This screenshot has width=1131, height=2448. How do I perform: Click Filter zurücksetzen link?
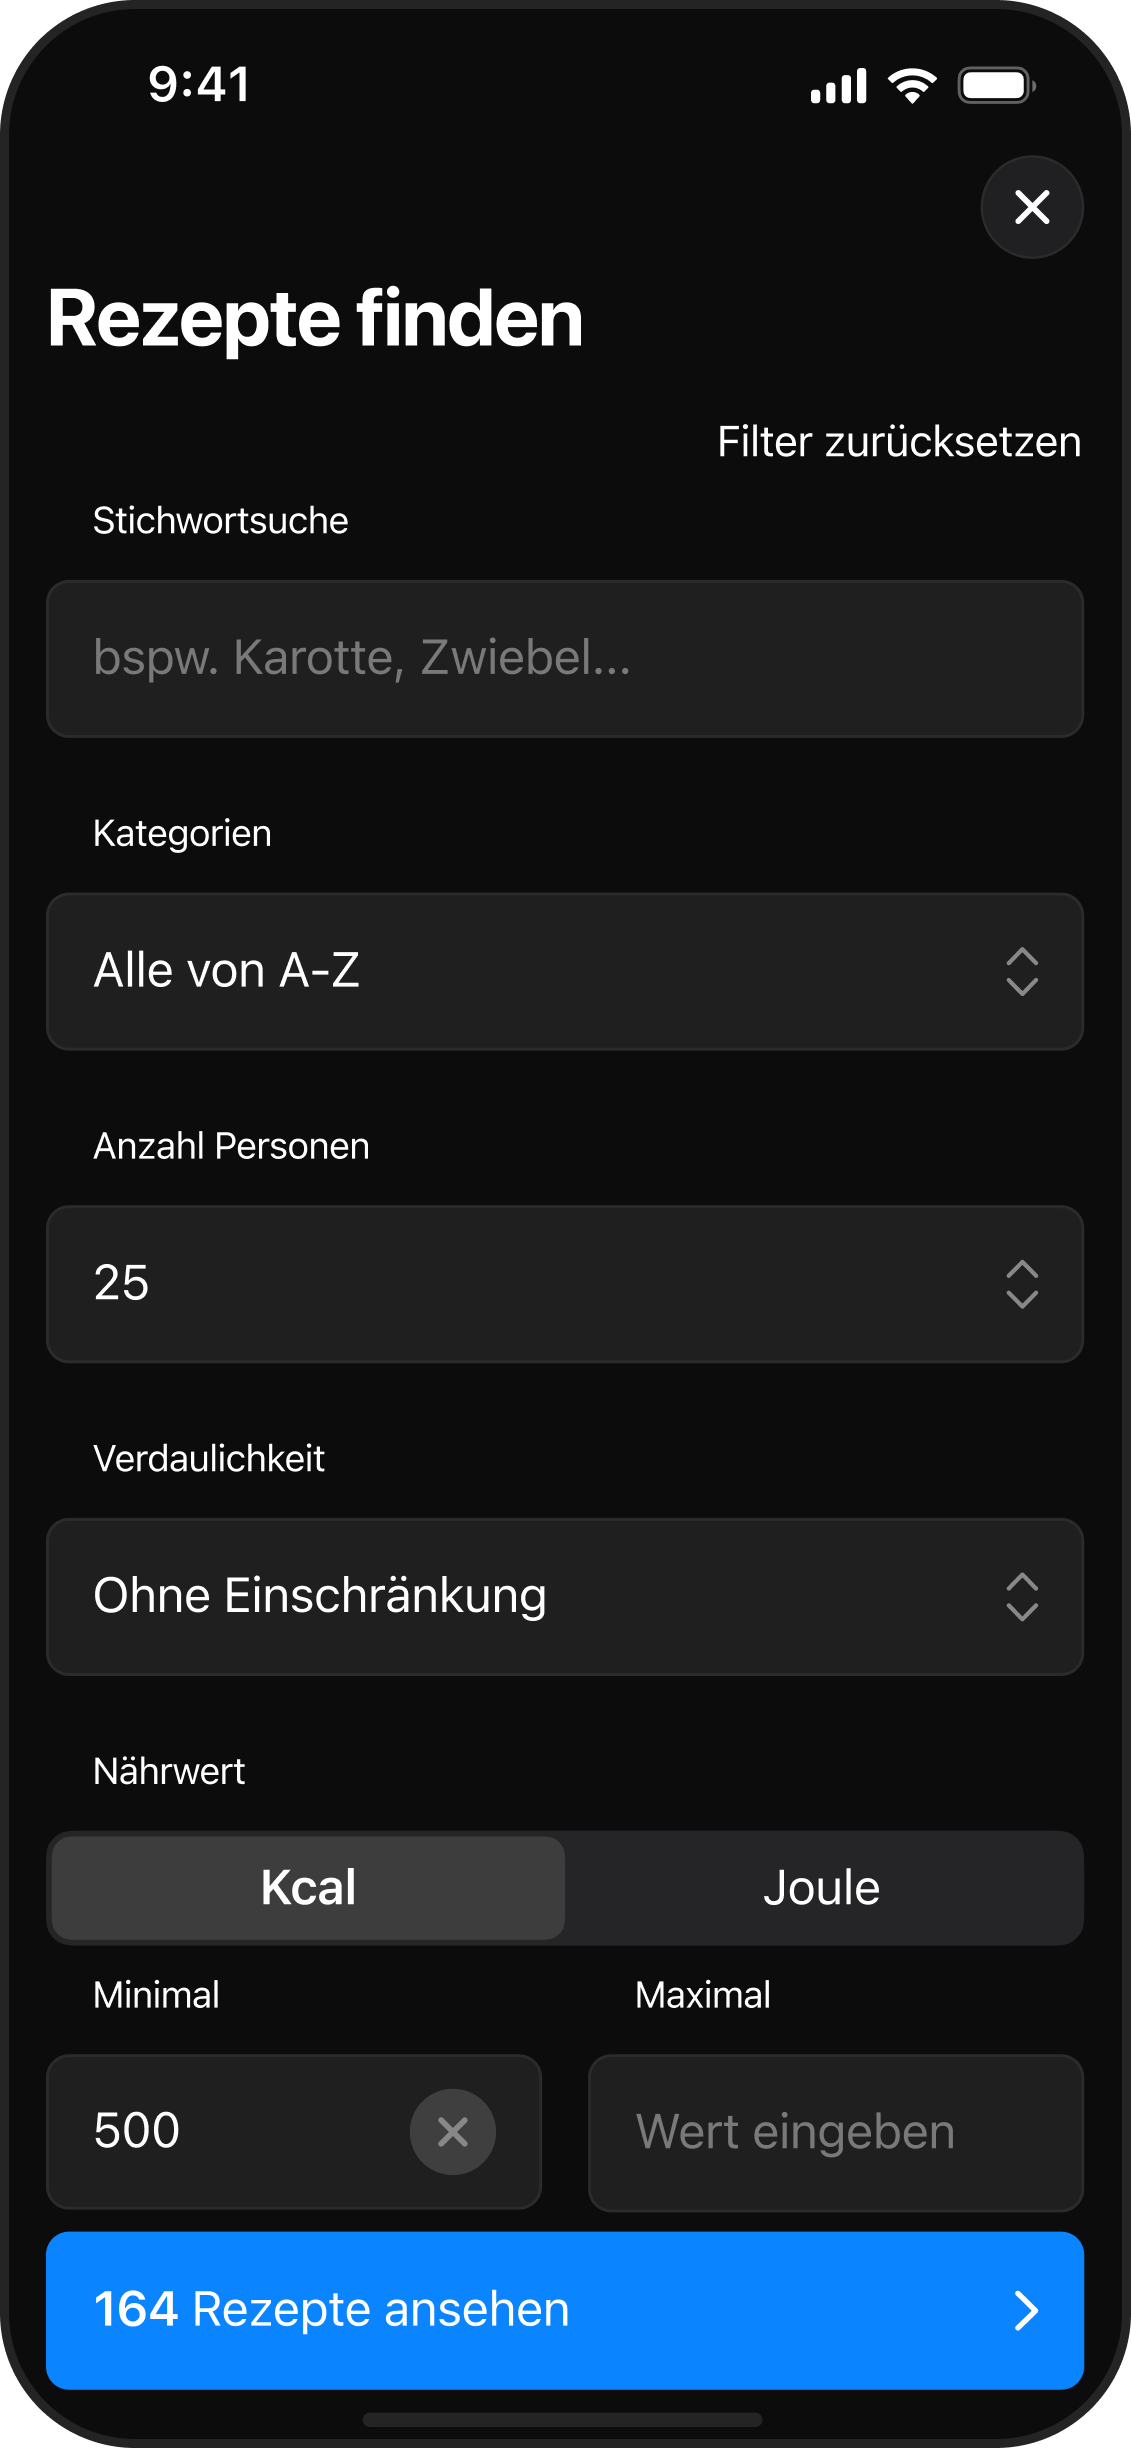tap(898, 442)
